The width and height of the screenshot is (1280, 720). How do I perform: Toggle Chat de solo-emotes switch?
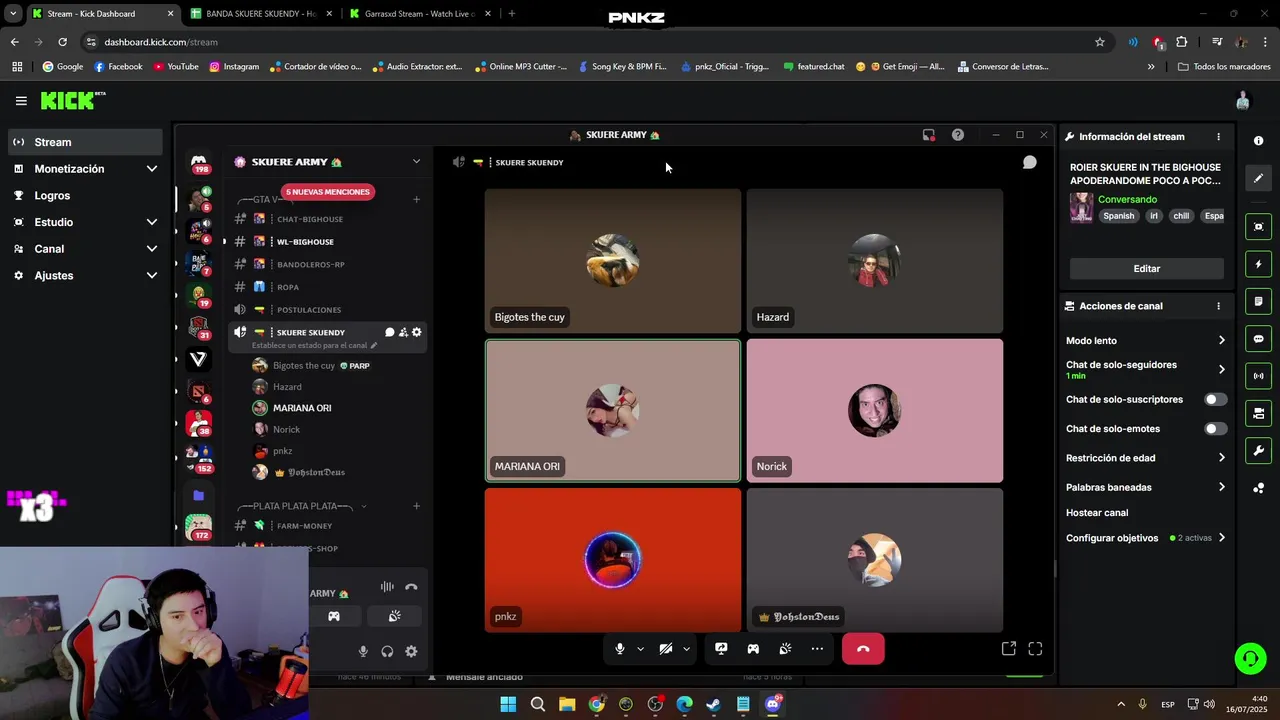(1215, 429)
